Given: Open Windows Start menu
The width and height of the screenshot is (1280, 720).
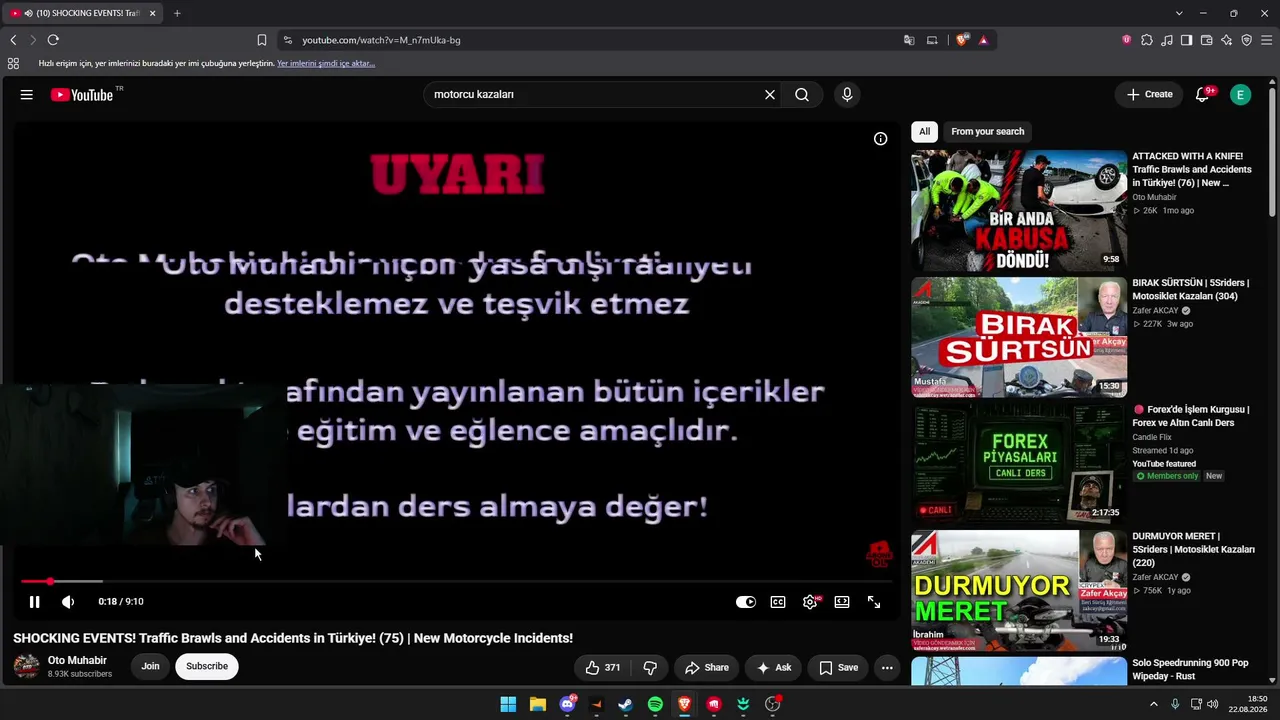Looking at the screenshot, I should (x=508, y=704).
